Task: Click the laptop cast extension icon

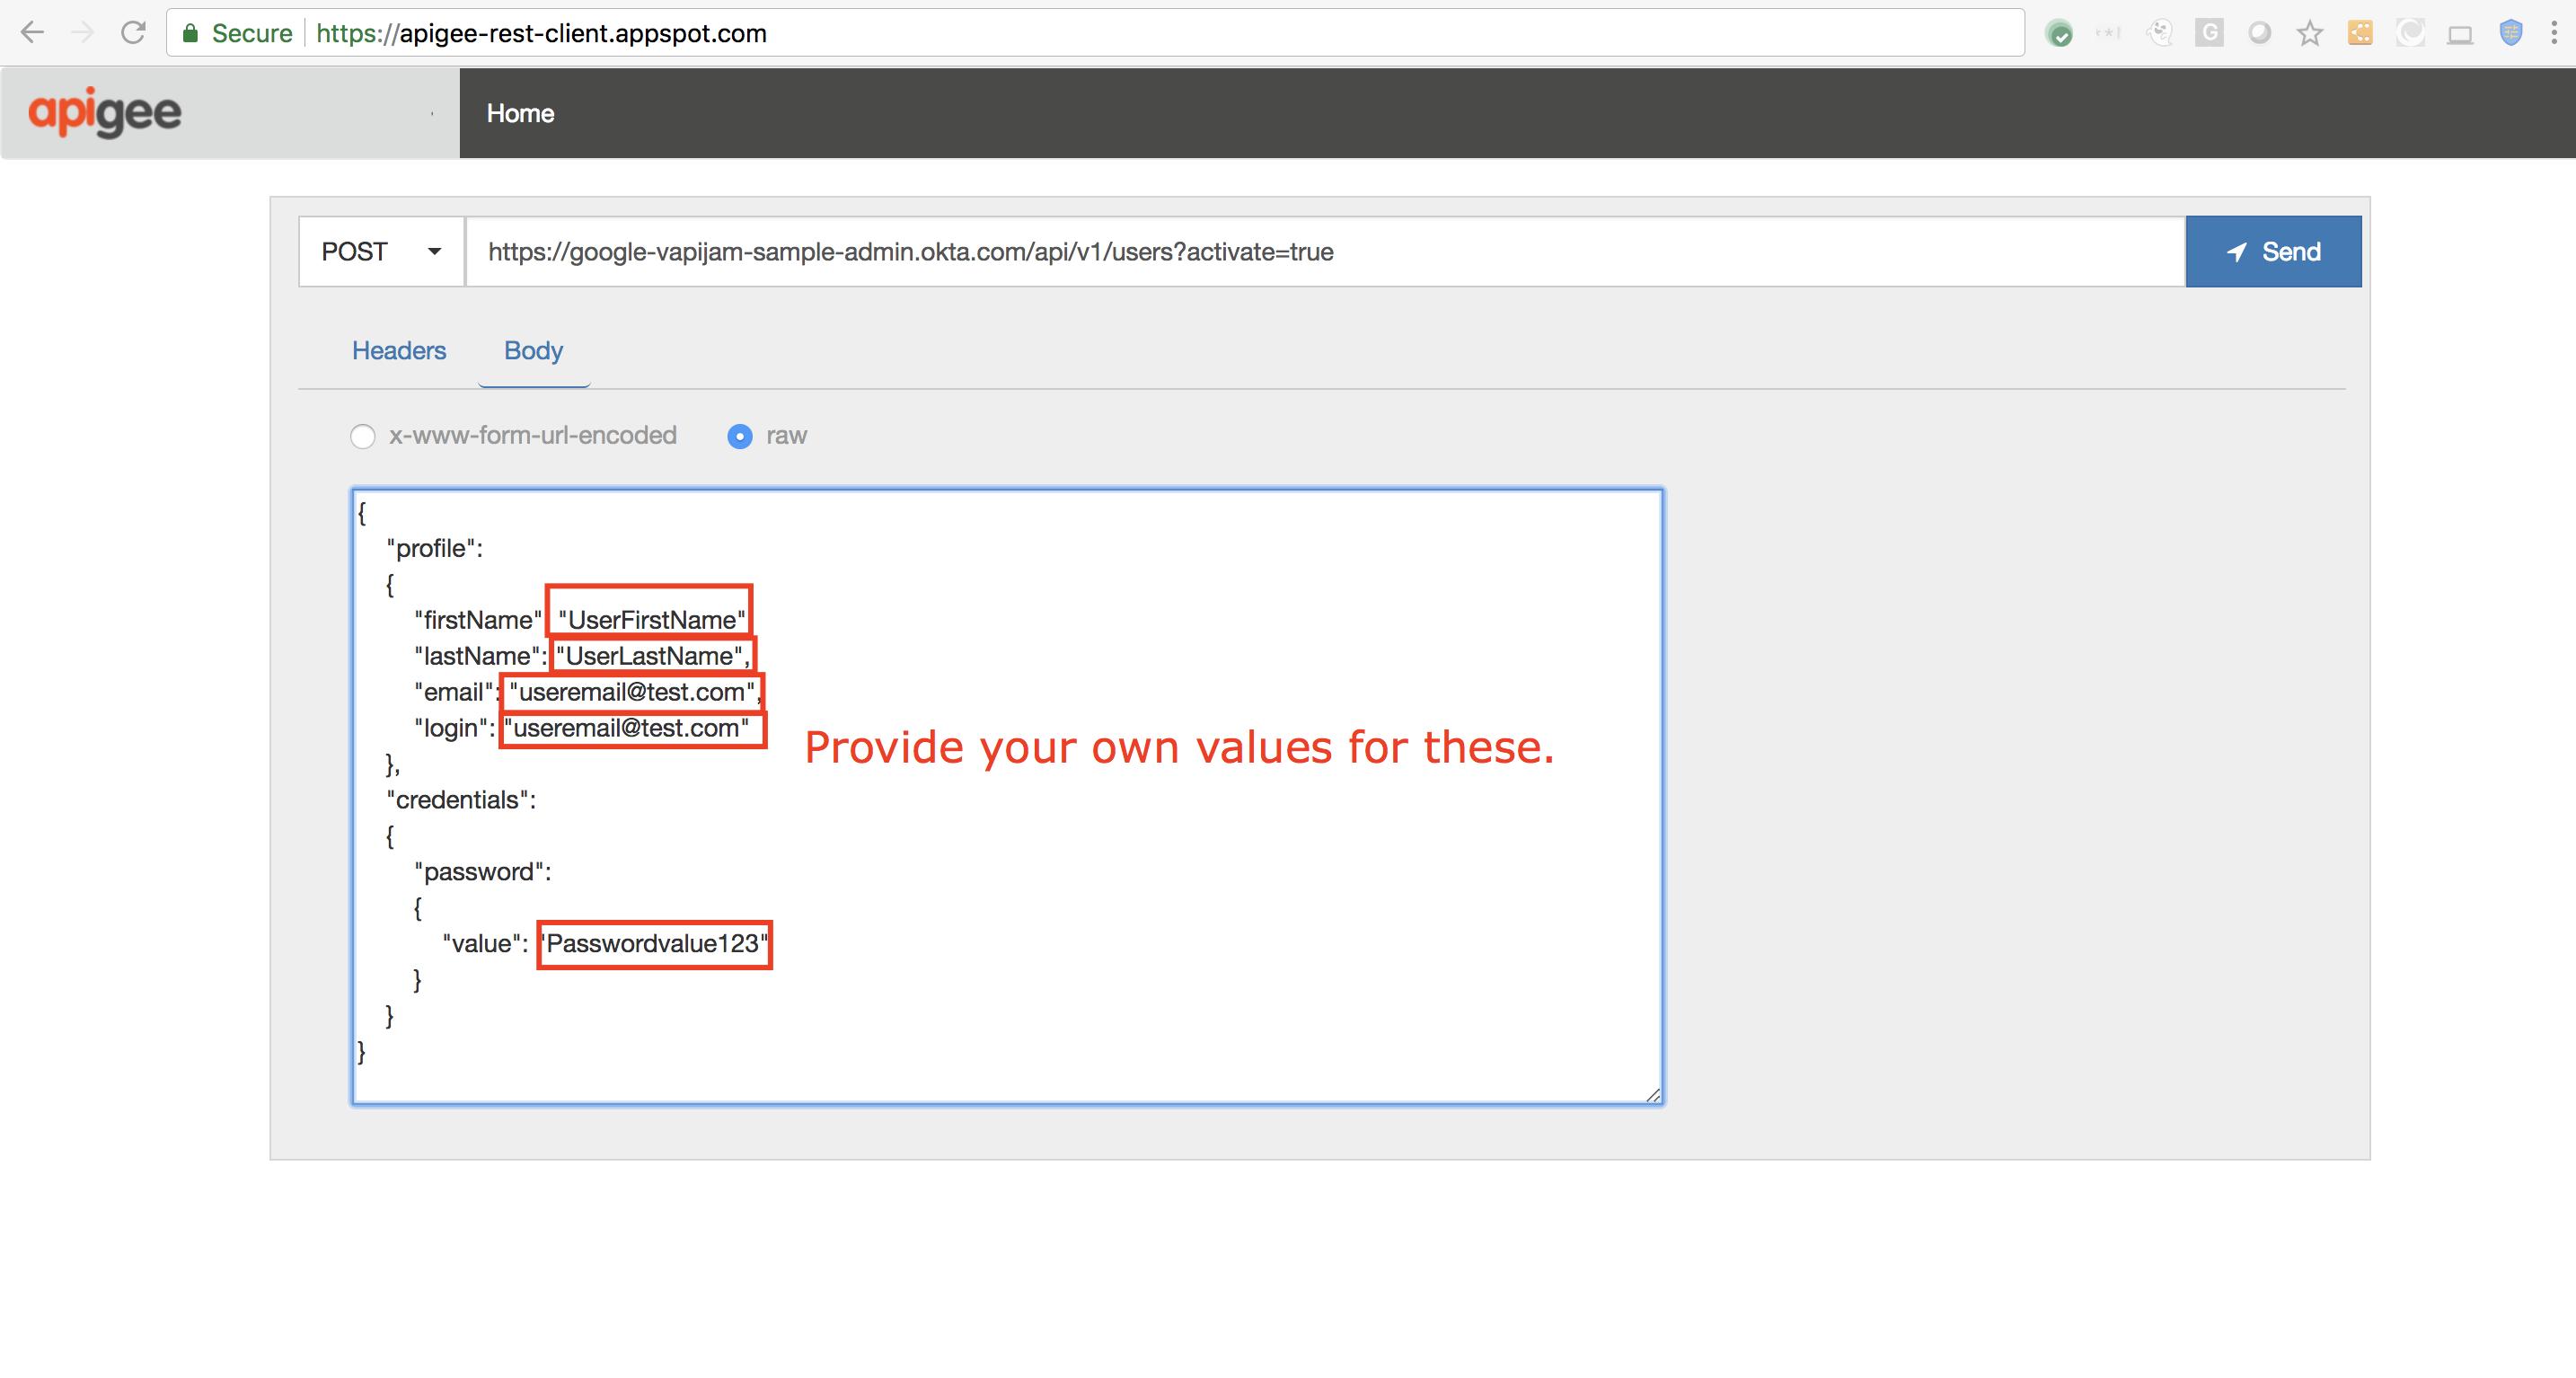Action: click(2460, 35)
